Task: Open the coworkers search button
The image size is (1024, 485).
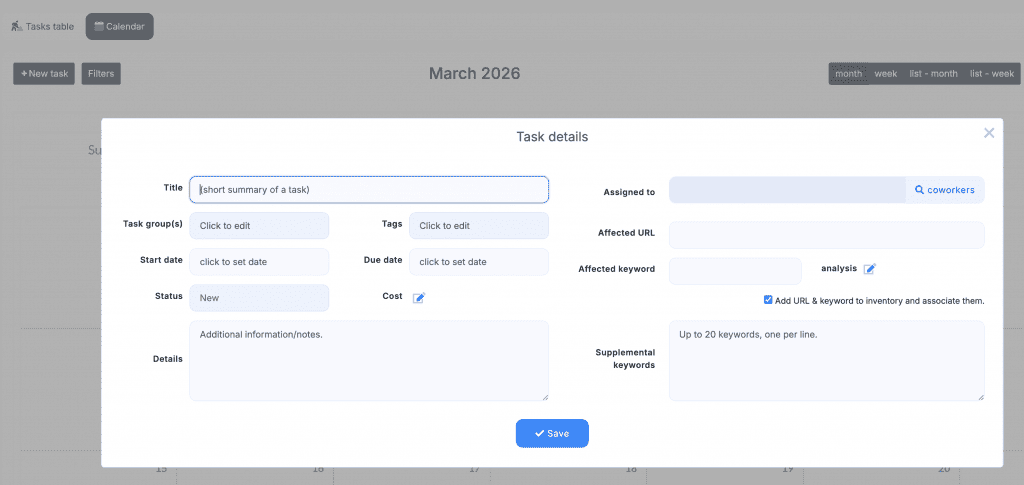Action: click(x=945, y=190)
